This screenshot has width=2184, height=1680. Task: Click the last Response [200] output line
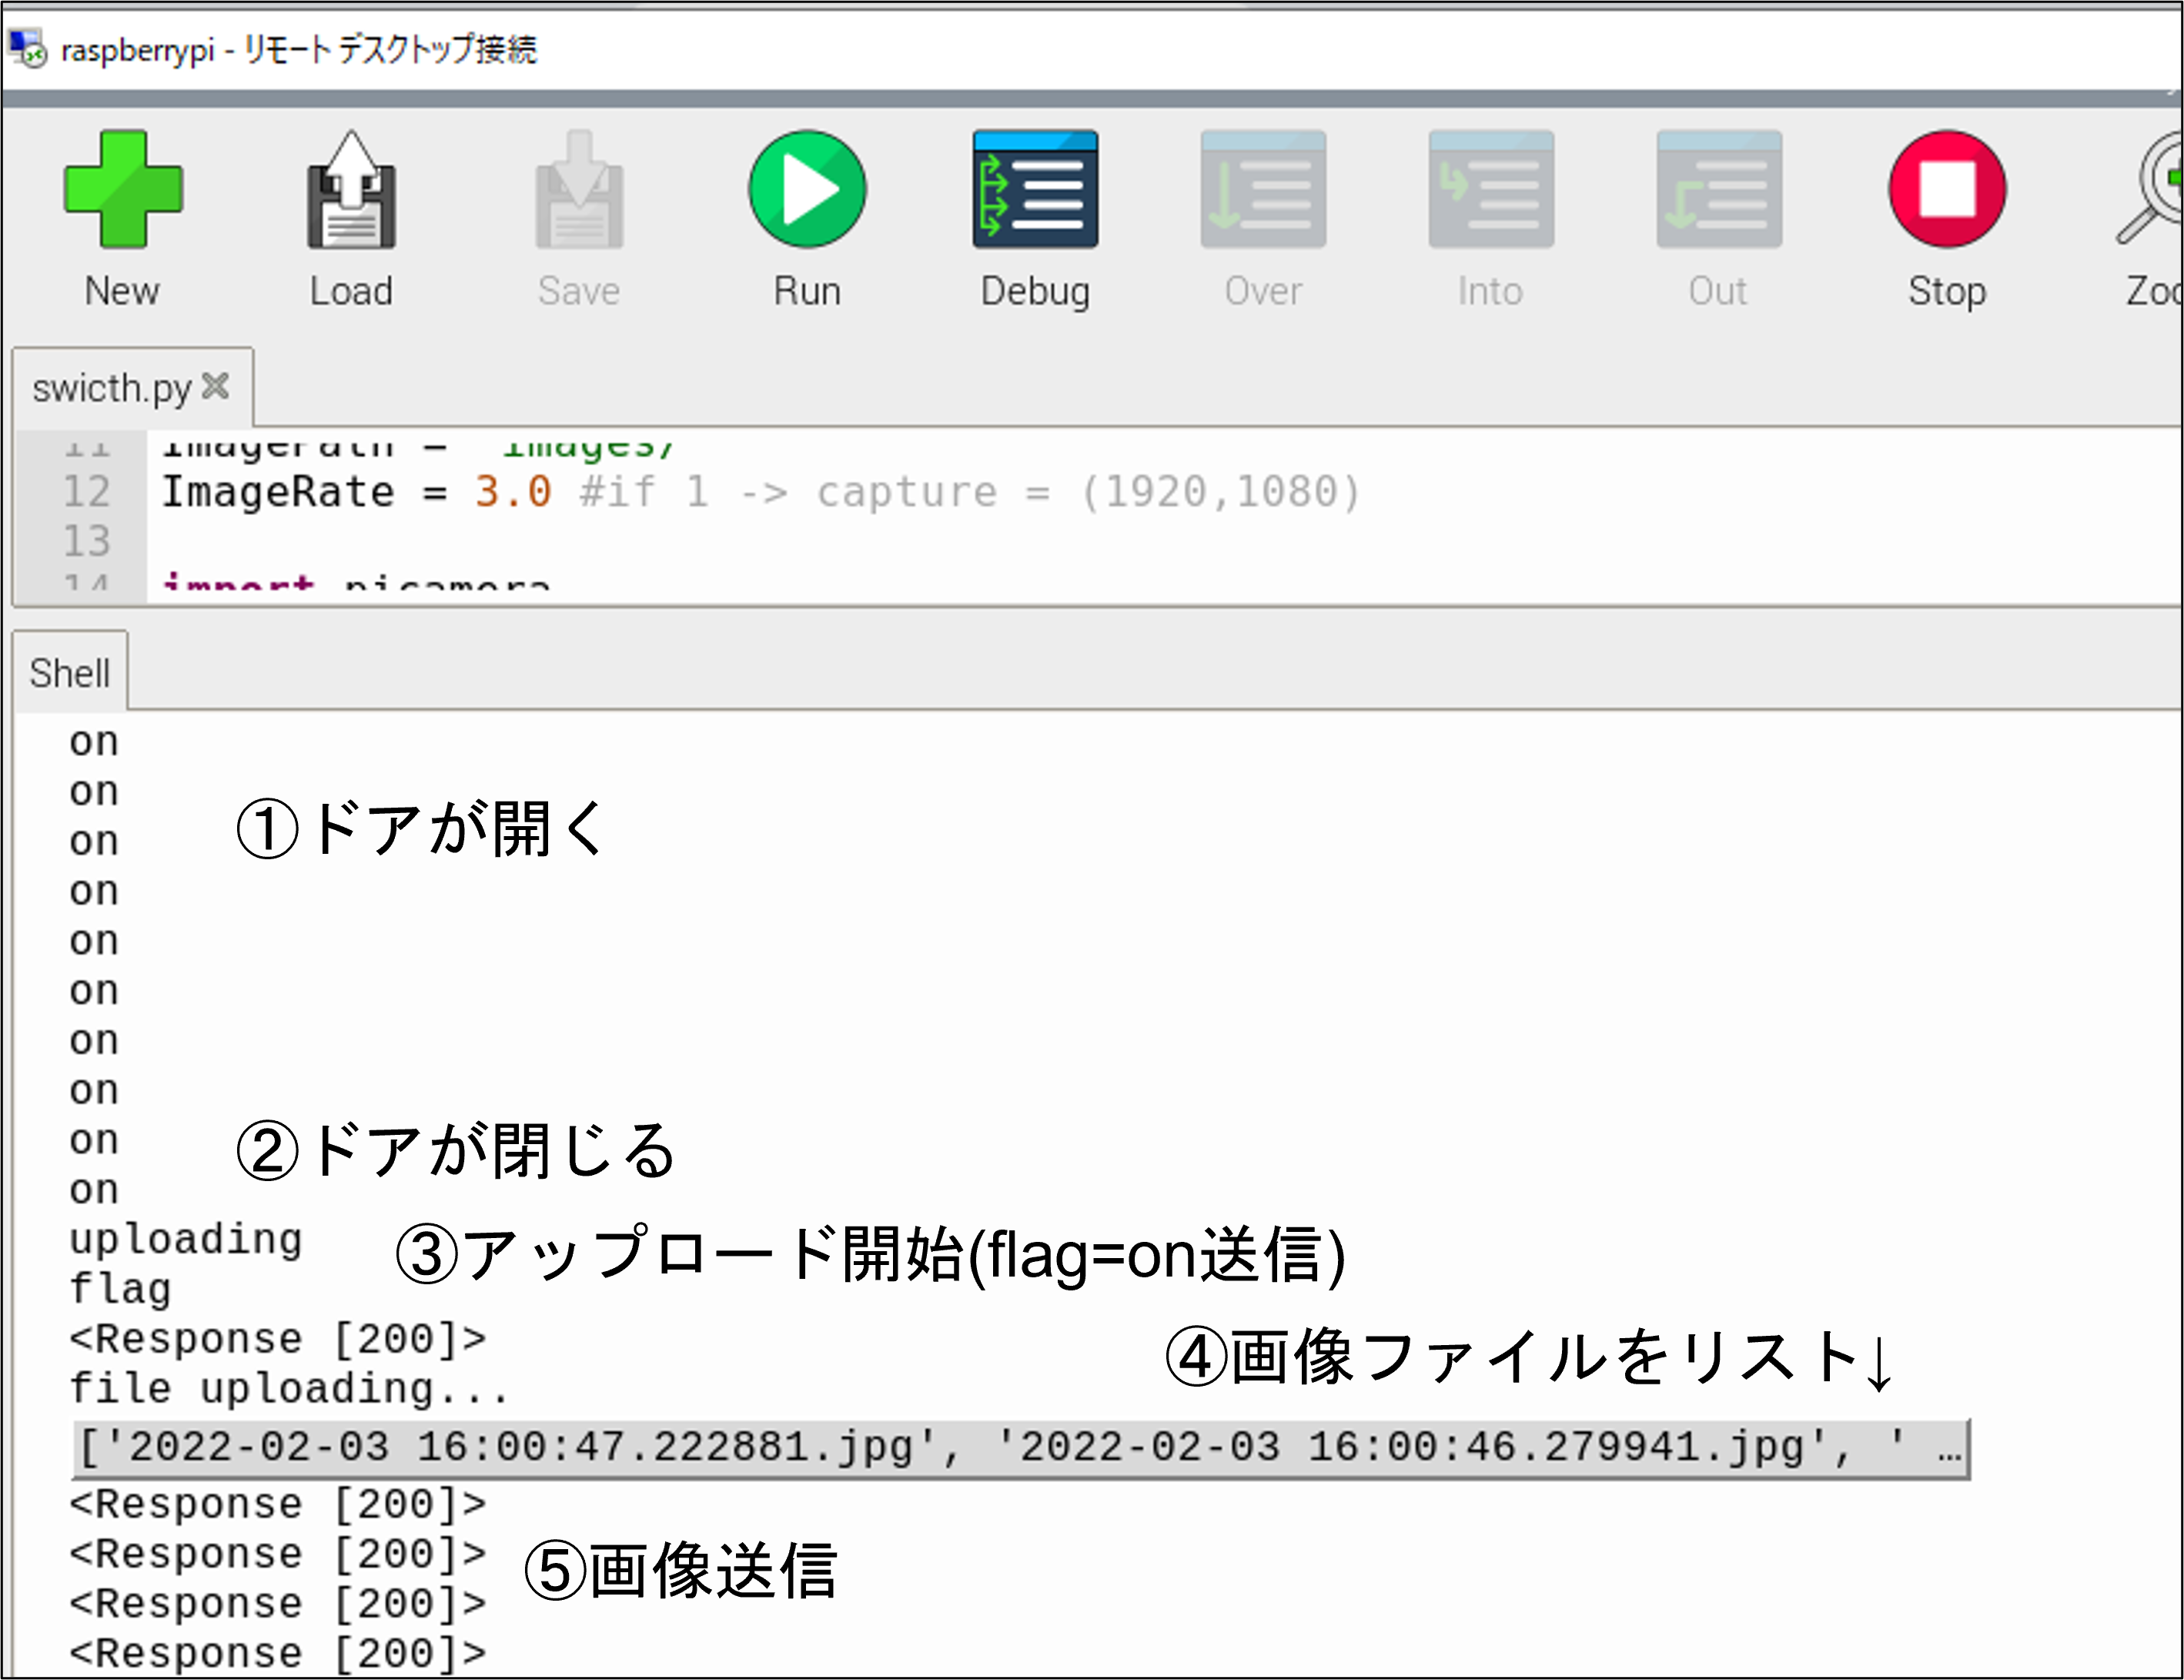click(x=277, y=1653)
